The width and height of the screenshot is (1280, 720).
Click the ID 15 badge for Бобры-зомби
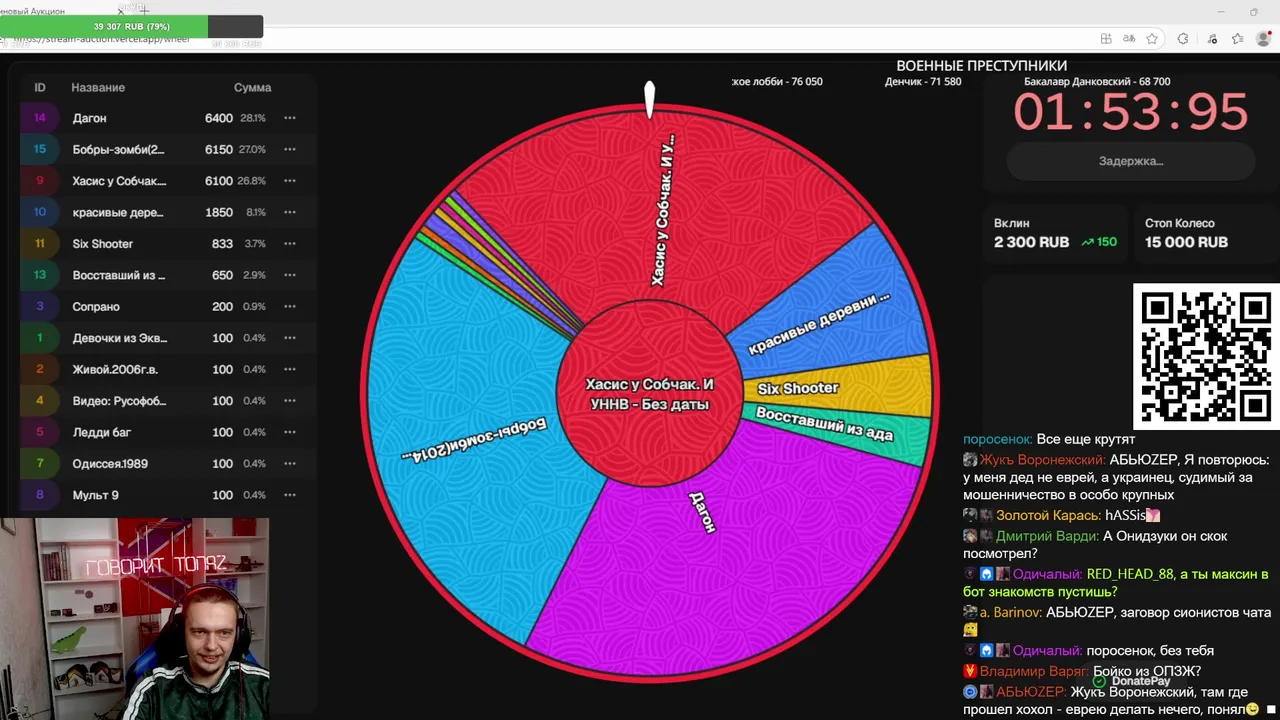40,149
